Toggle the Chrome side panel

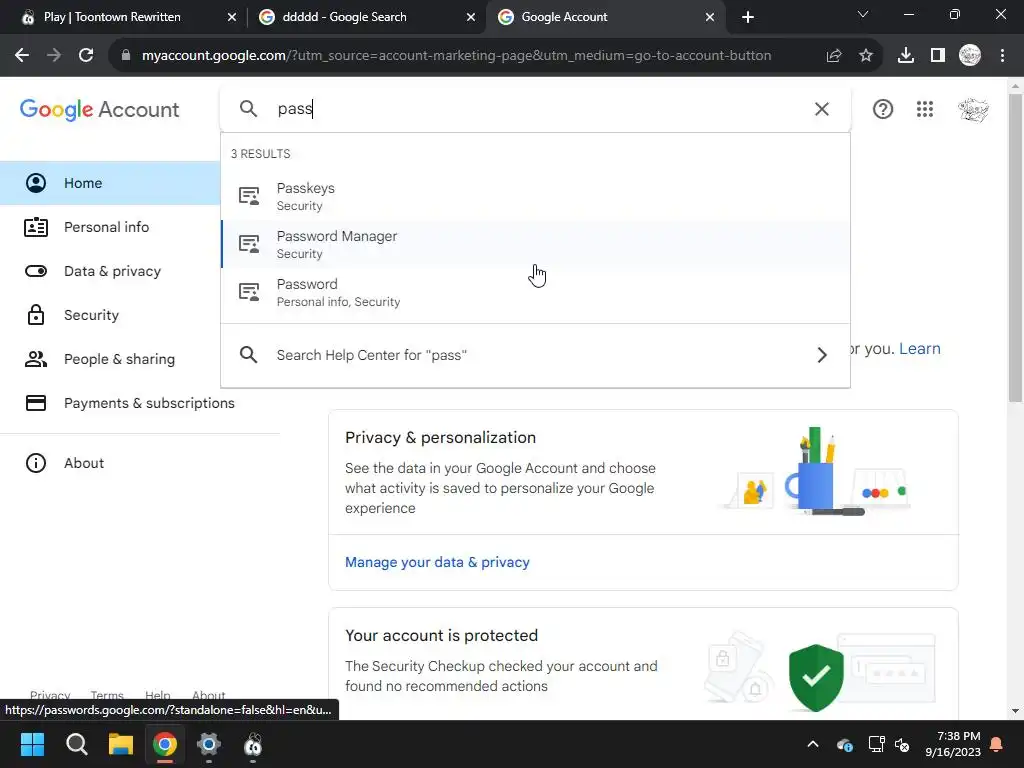point(937,56)
